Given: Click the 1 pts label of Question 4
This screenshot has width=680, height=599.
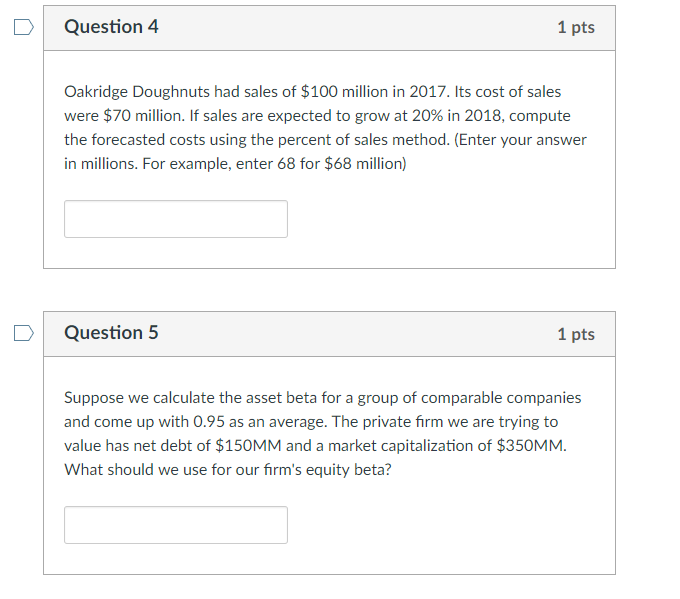Looking at the screenshot, I should point(576,27).
